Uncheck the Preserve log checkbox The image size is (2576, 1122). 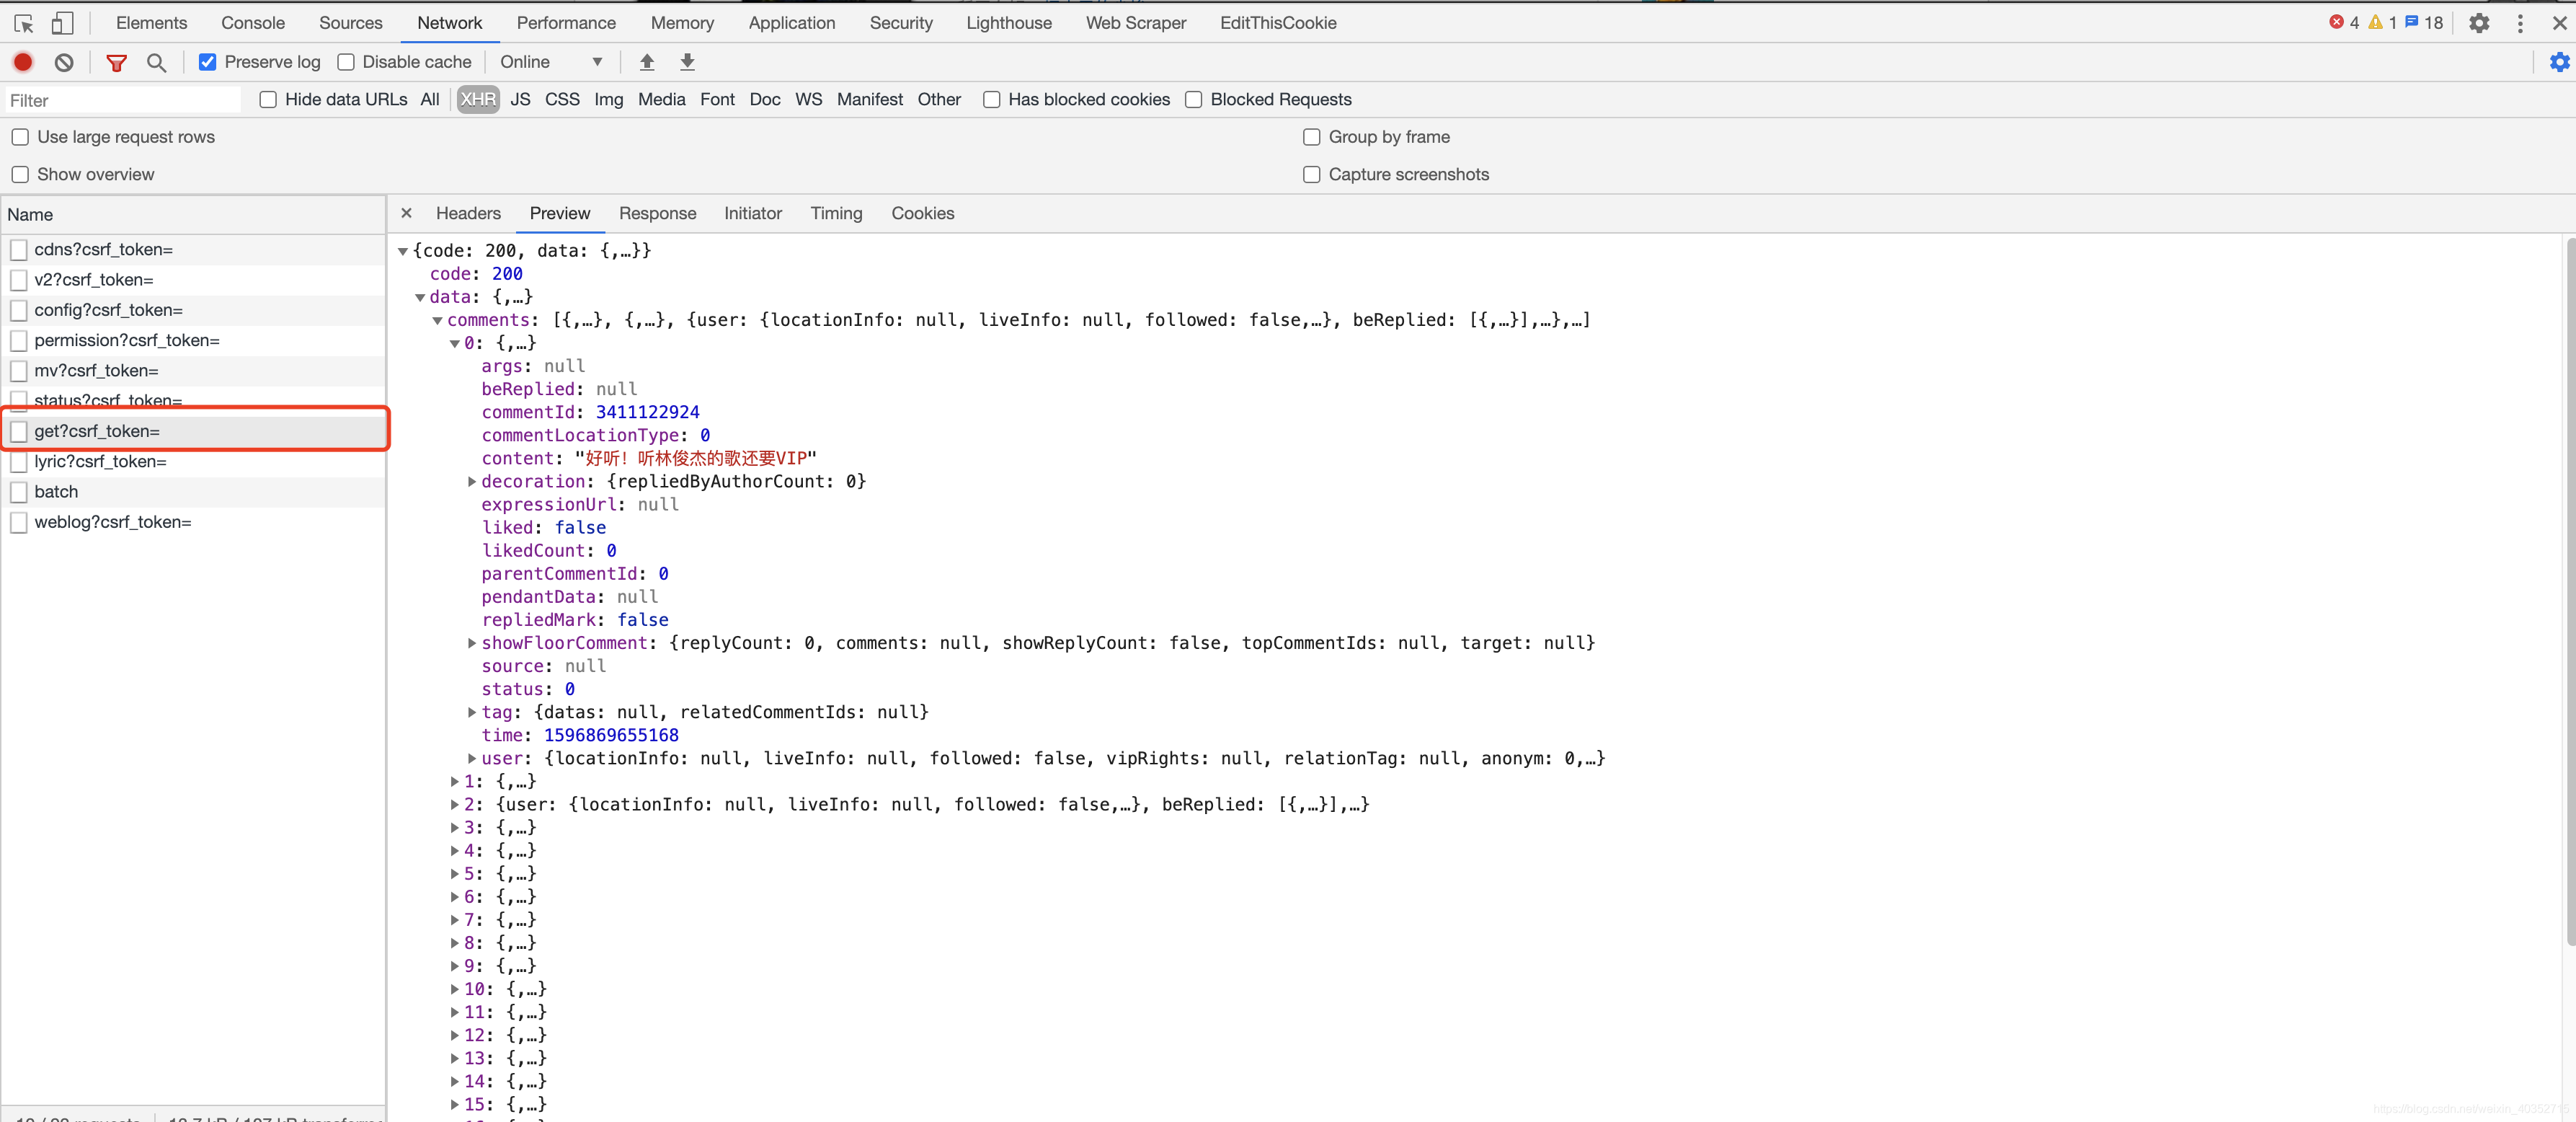pyautogui.click(x=208, y=62)
